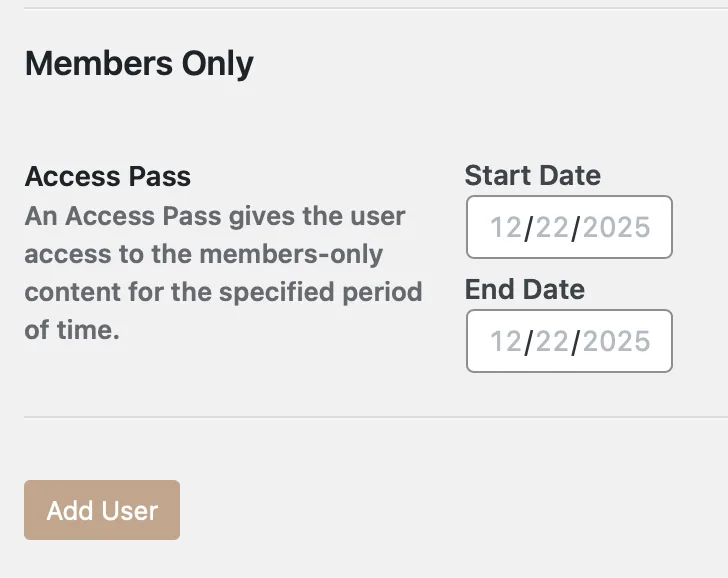Click the Add User button
This screenshot has width=728, height=578.
[102, 510]
